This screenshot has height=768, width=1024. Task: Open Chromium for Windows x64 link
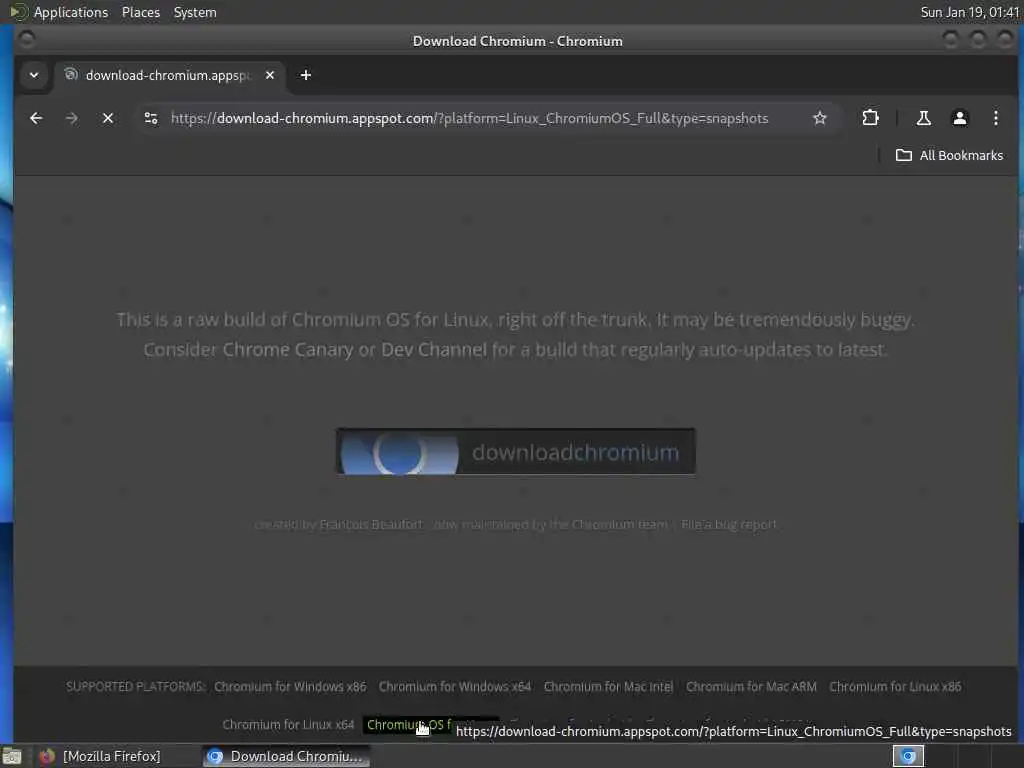click(x=455, y=687)
